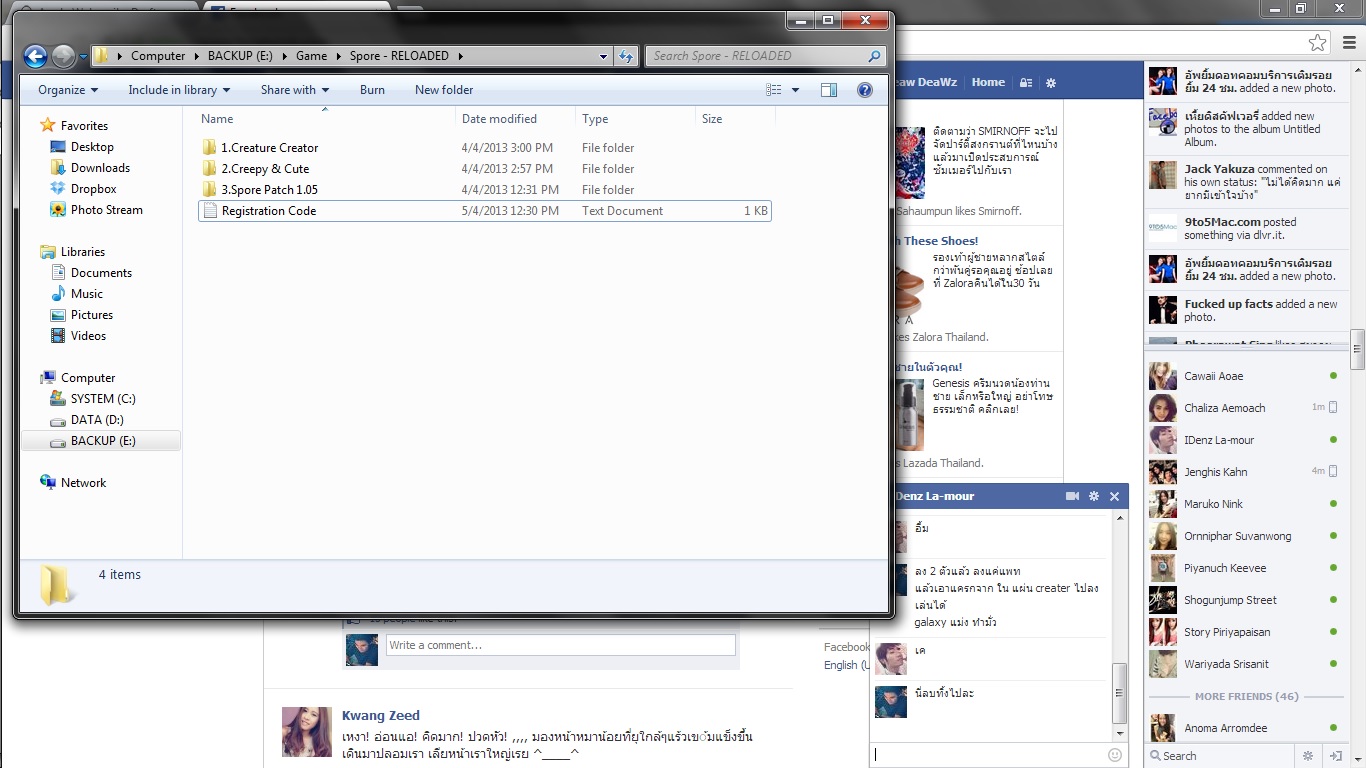Create a New folder from the toolbar
This screenshot has width=1366, height=768.
coord(444,90)
